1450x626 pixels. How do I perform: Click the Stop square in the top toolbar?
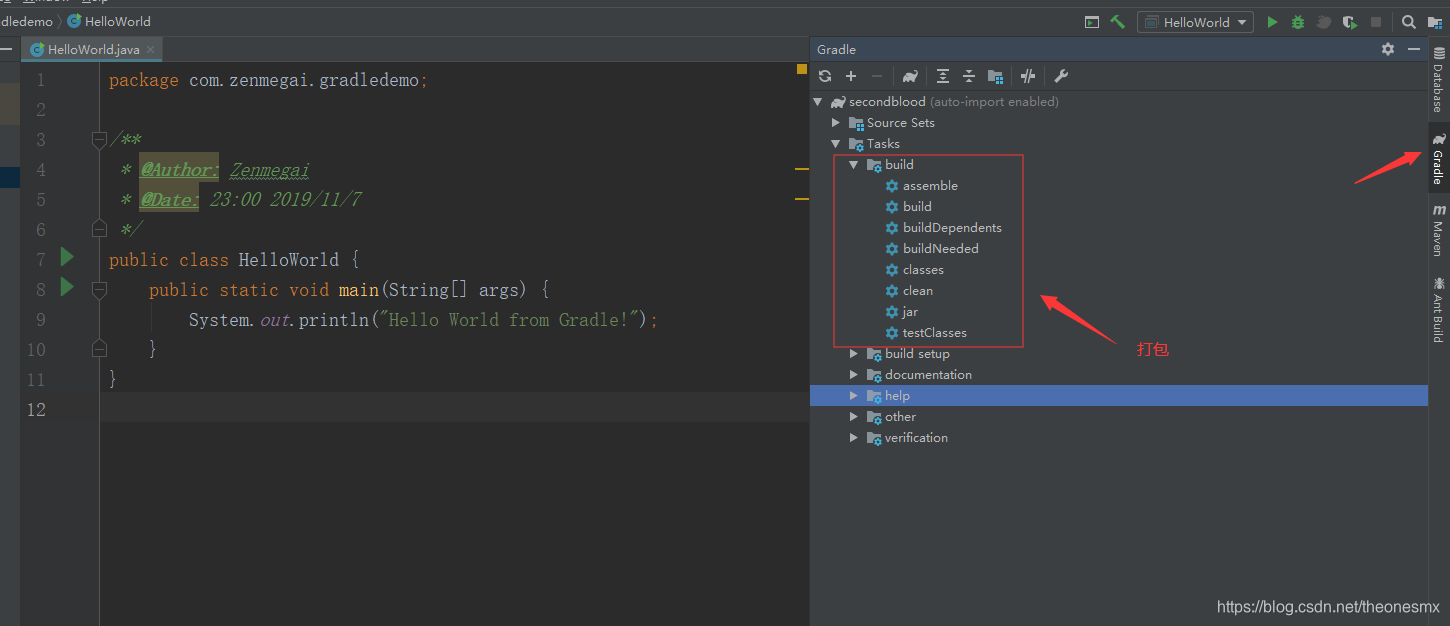(x=1376, y=22)
